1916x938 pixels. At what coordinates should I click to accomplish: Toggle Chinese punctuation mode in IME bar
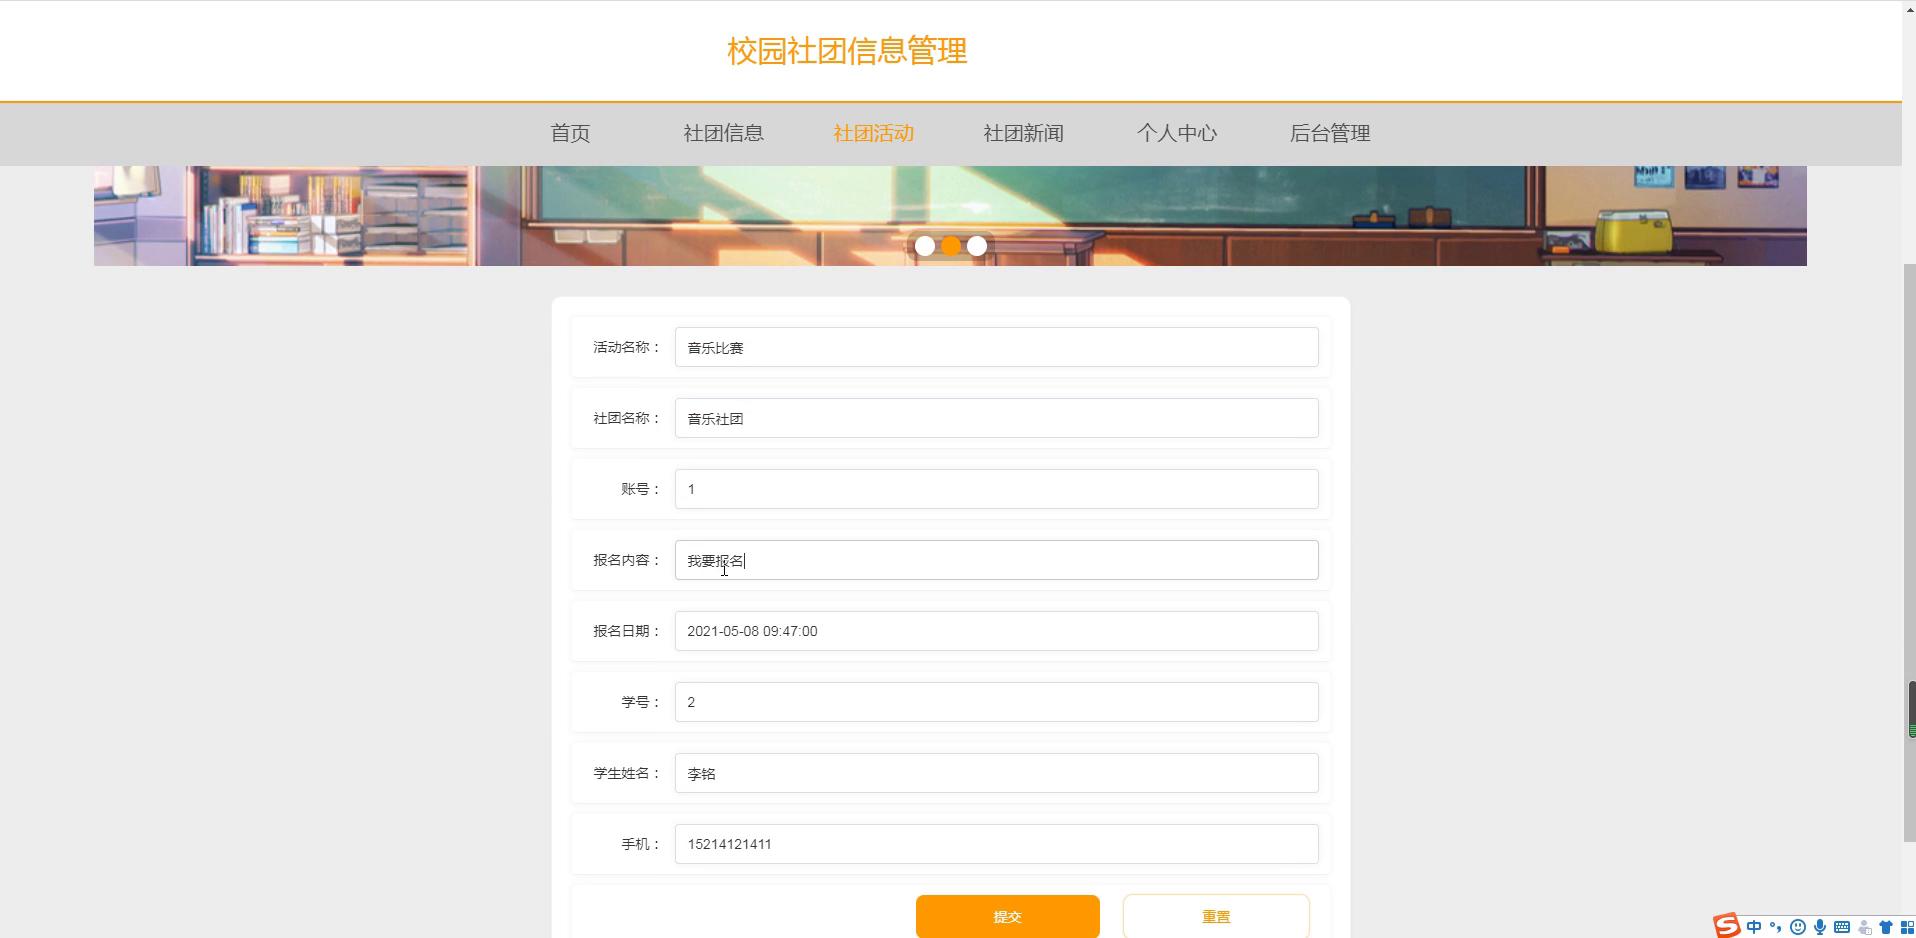click(x=1776, y=927)
